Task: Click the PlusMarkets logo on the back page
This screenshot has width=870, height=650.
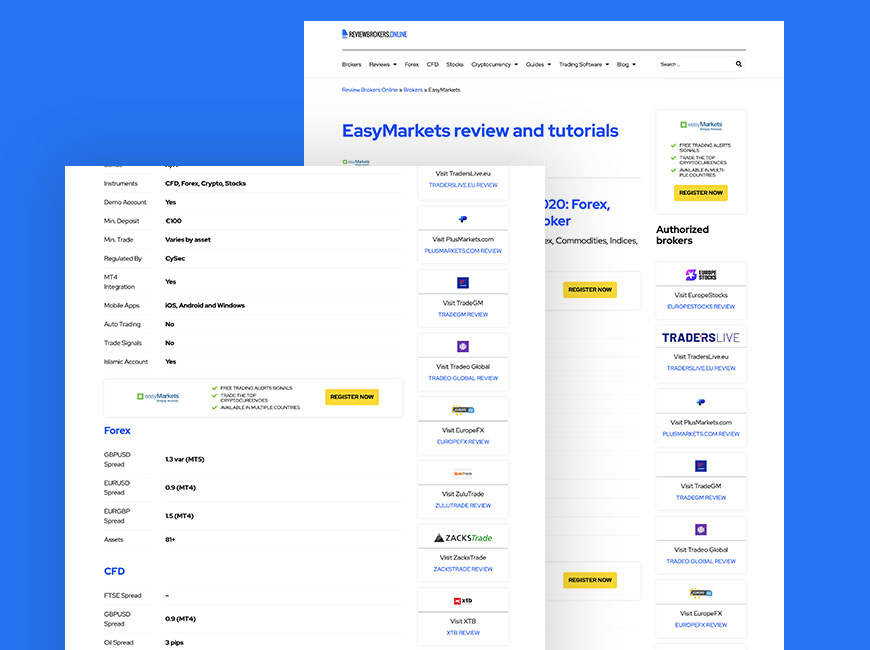Action: pyautogui.click(x=701, y=402)
